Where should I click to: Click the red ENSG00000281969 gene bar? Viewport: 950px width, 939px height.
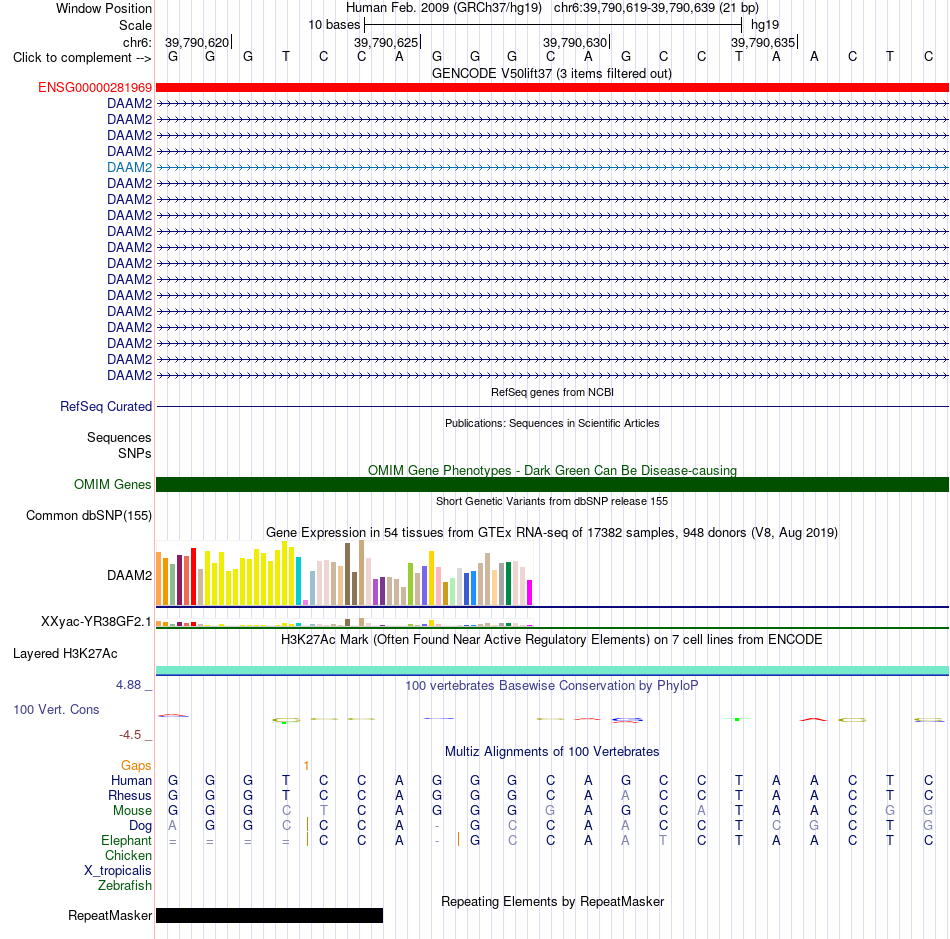tap(552, 87)
